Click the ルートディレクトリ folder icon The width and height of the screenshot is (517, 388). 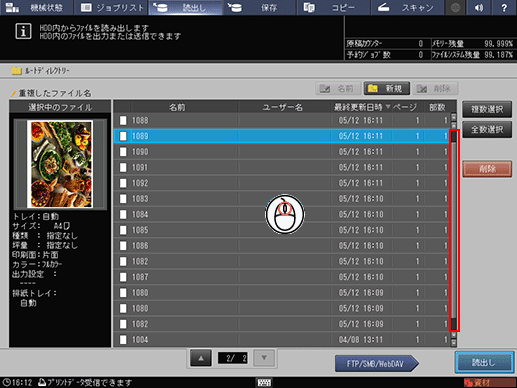(16, 71)
